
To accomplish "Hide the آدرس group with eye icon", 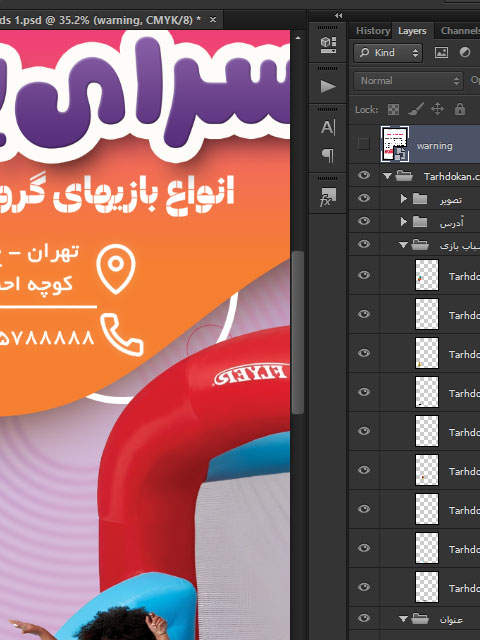I will pyautogui.click(x=364, y=221).
